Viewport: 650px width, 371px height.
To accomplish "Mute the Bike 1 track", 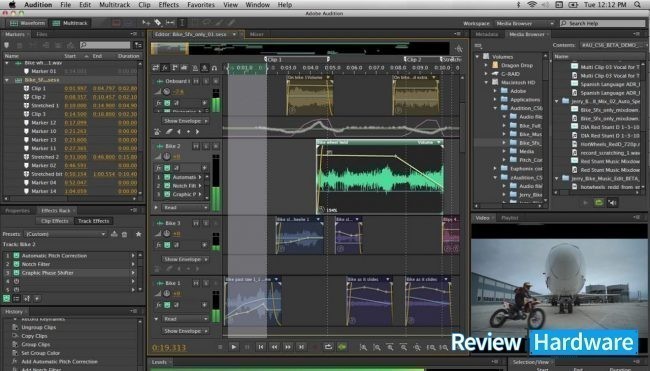I will [x=196, y=283].
